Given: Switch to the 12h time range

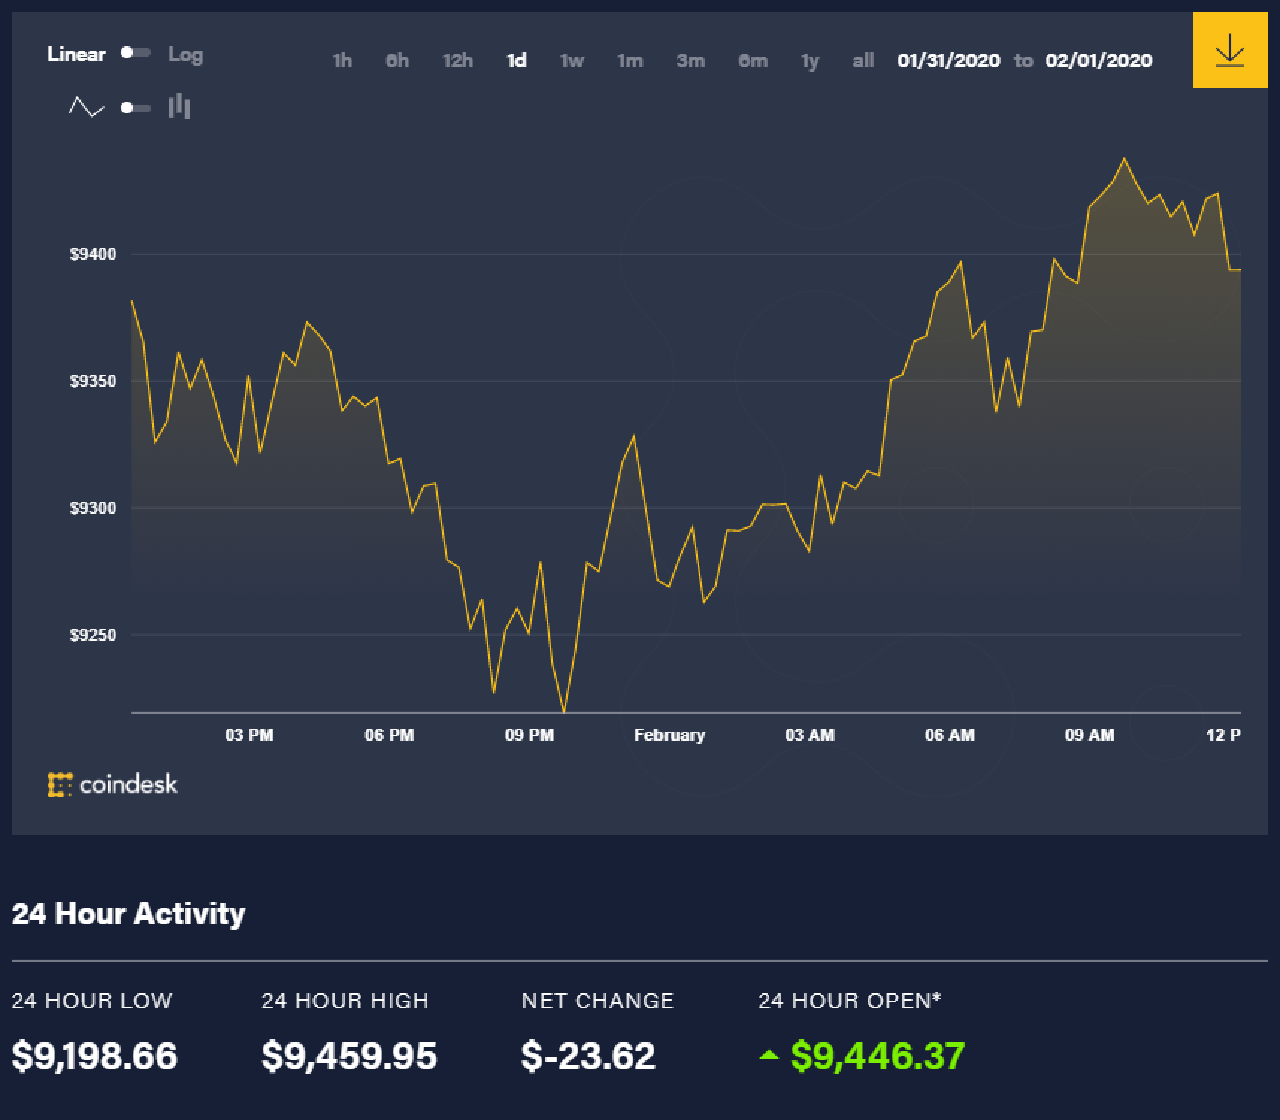Looking at the screenshot, I should coord(458,61).
